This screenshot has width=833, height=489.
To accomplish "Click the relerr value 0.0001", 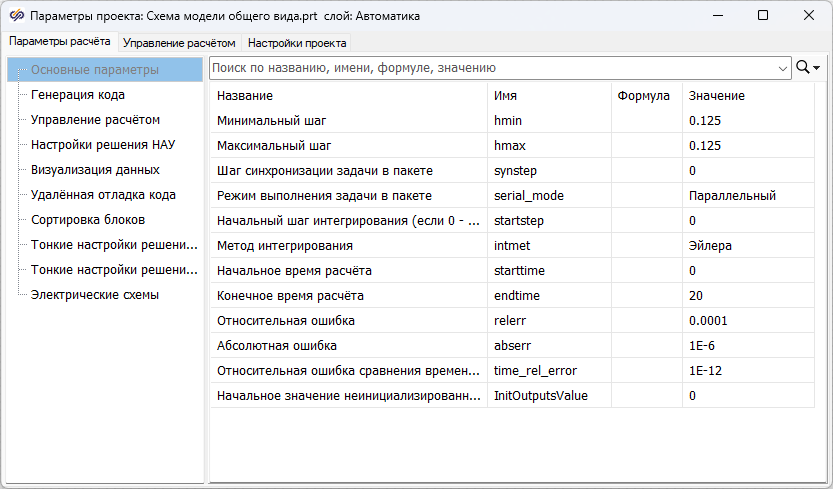I will 708,321.
